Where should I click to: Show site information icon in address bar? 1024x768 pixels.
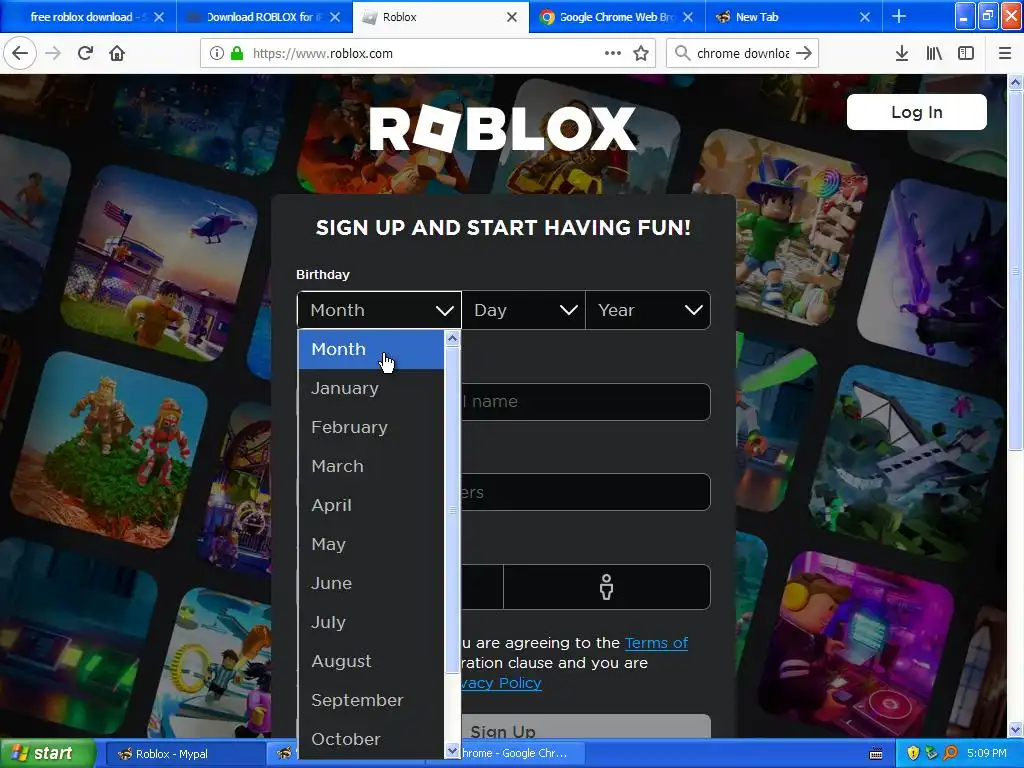point(216,53)
